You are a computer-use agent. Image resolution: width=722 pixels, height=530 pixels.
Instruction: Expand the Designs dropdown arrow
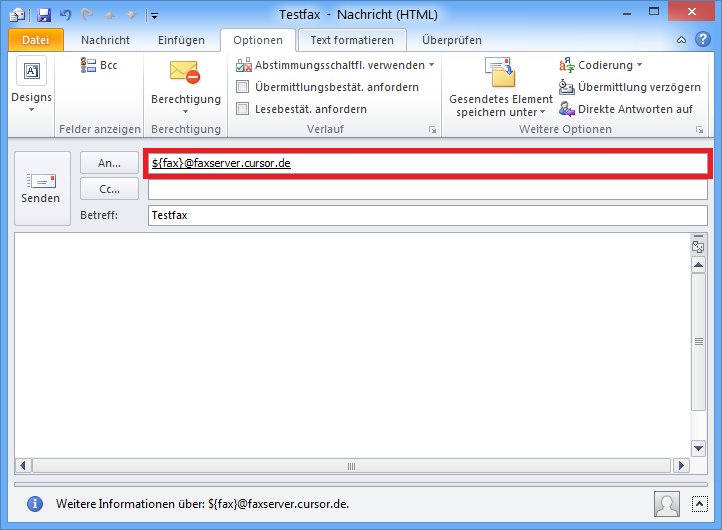tap(31, 110)
